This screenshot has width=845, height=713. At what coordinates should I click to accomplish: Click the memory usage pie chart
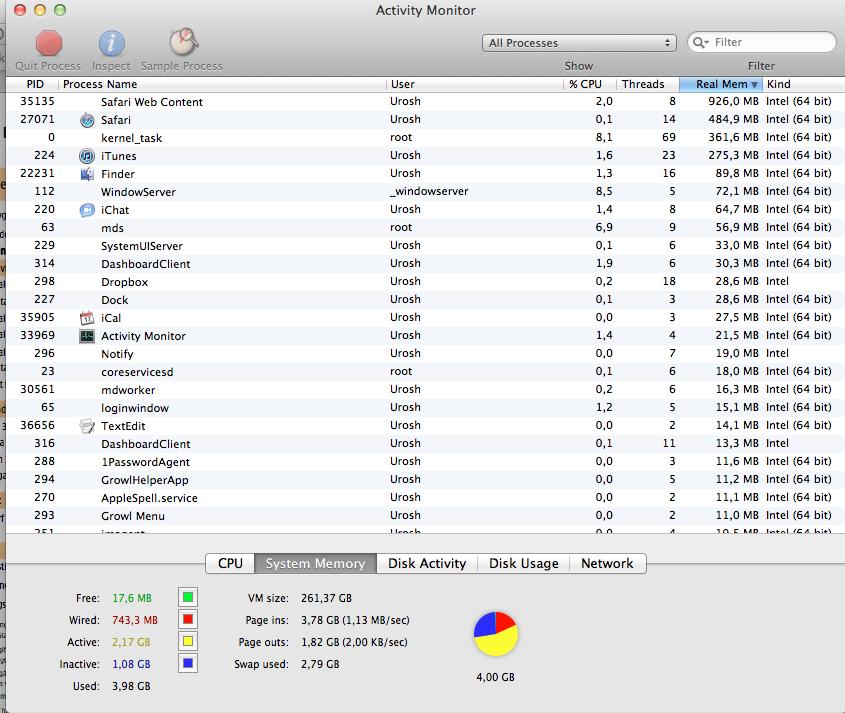point(496,634)
